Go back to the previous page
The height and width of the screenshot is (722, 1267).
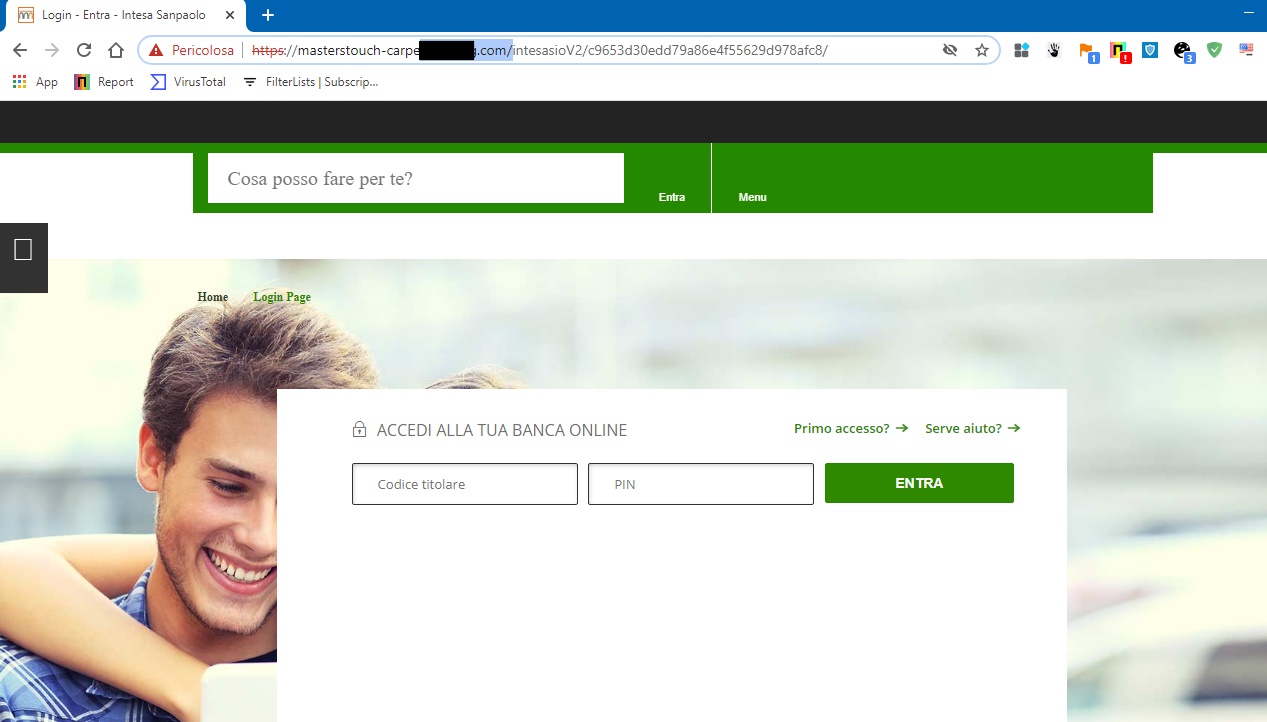click(20, 50)
